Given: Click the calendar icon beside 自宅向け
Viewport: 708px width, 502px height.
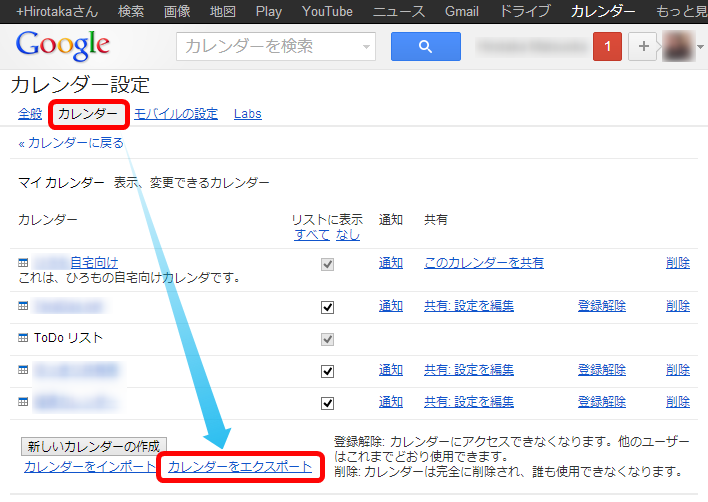Looking at the screenshot, I should pos(23,263).
